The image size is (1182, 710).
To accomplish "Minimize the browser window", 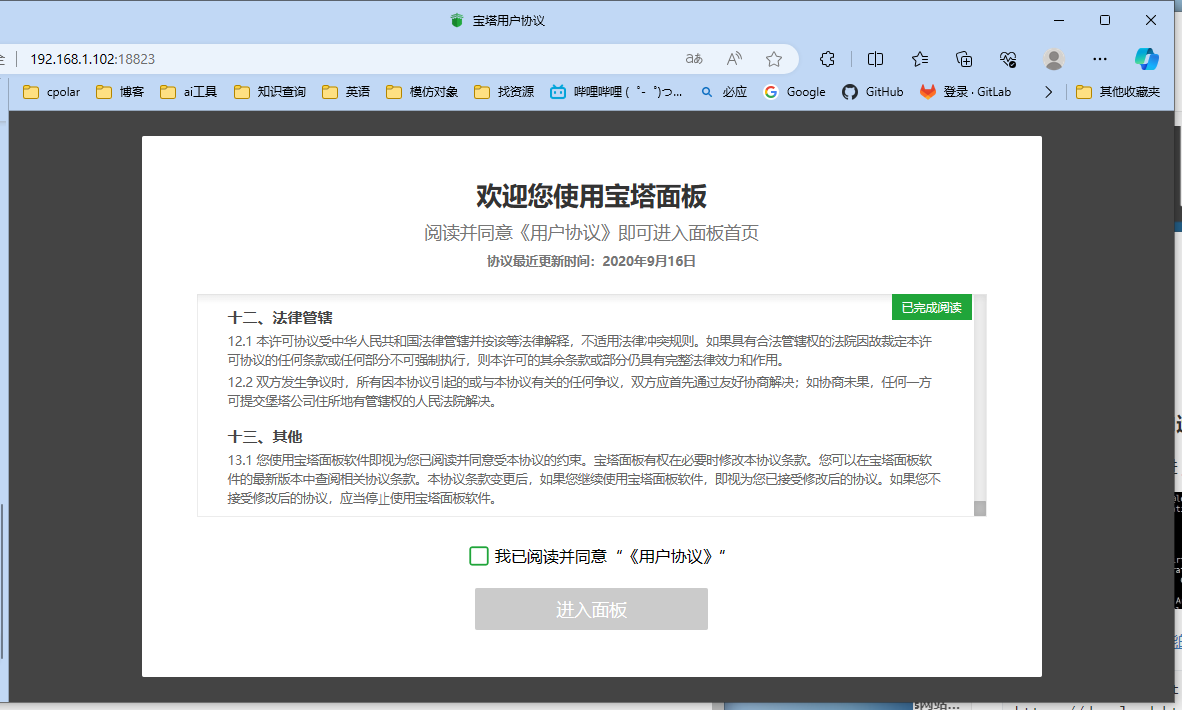I will 1058,20.
